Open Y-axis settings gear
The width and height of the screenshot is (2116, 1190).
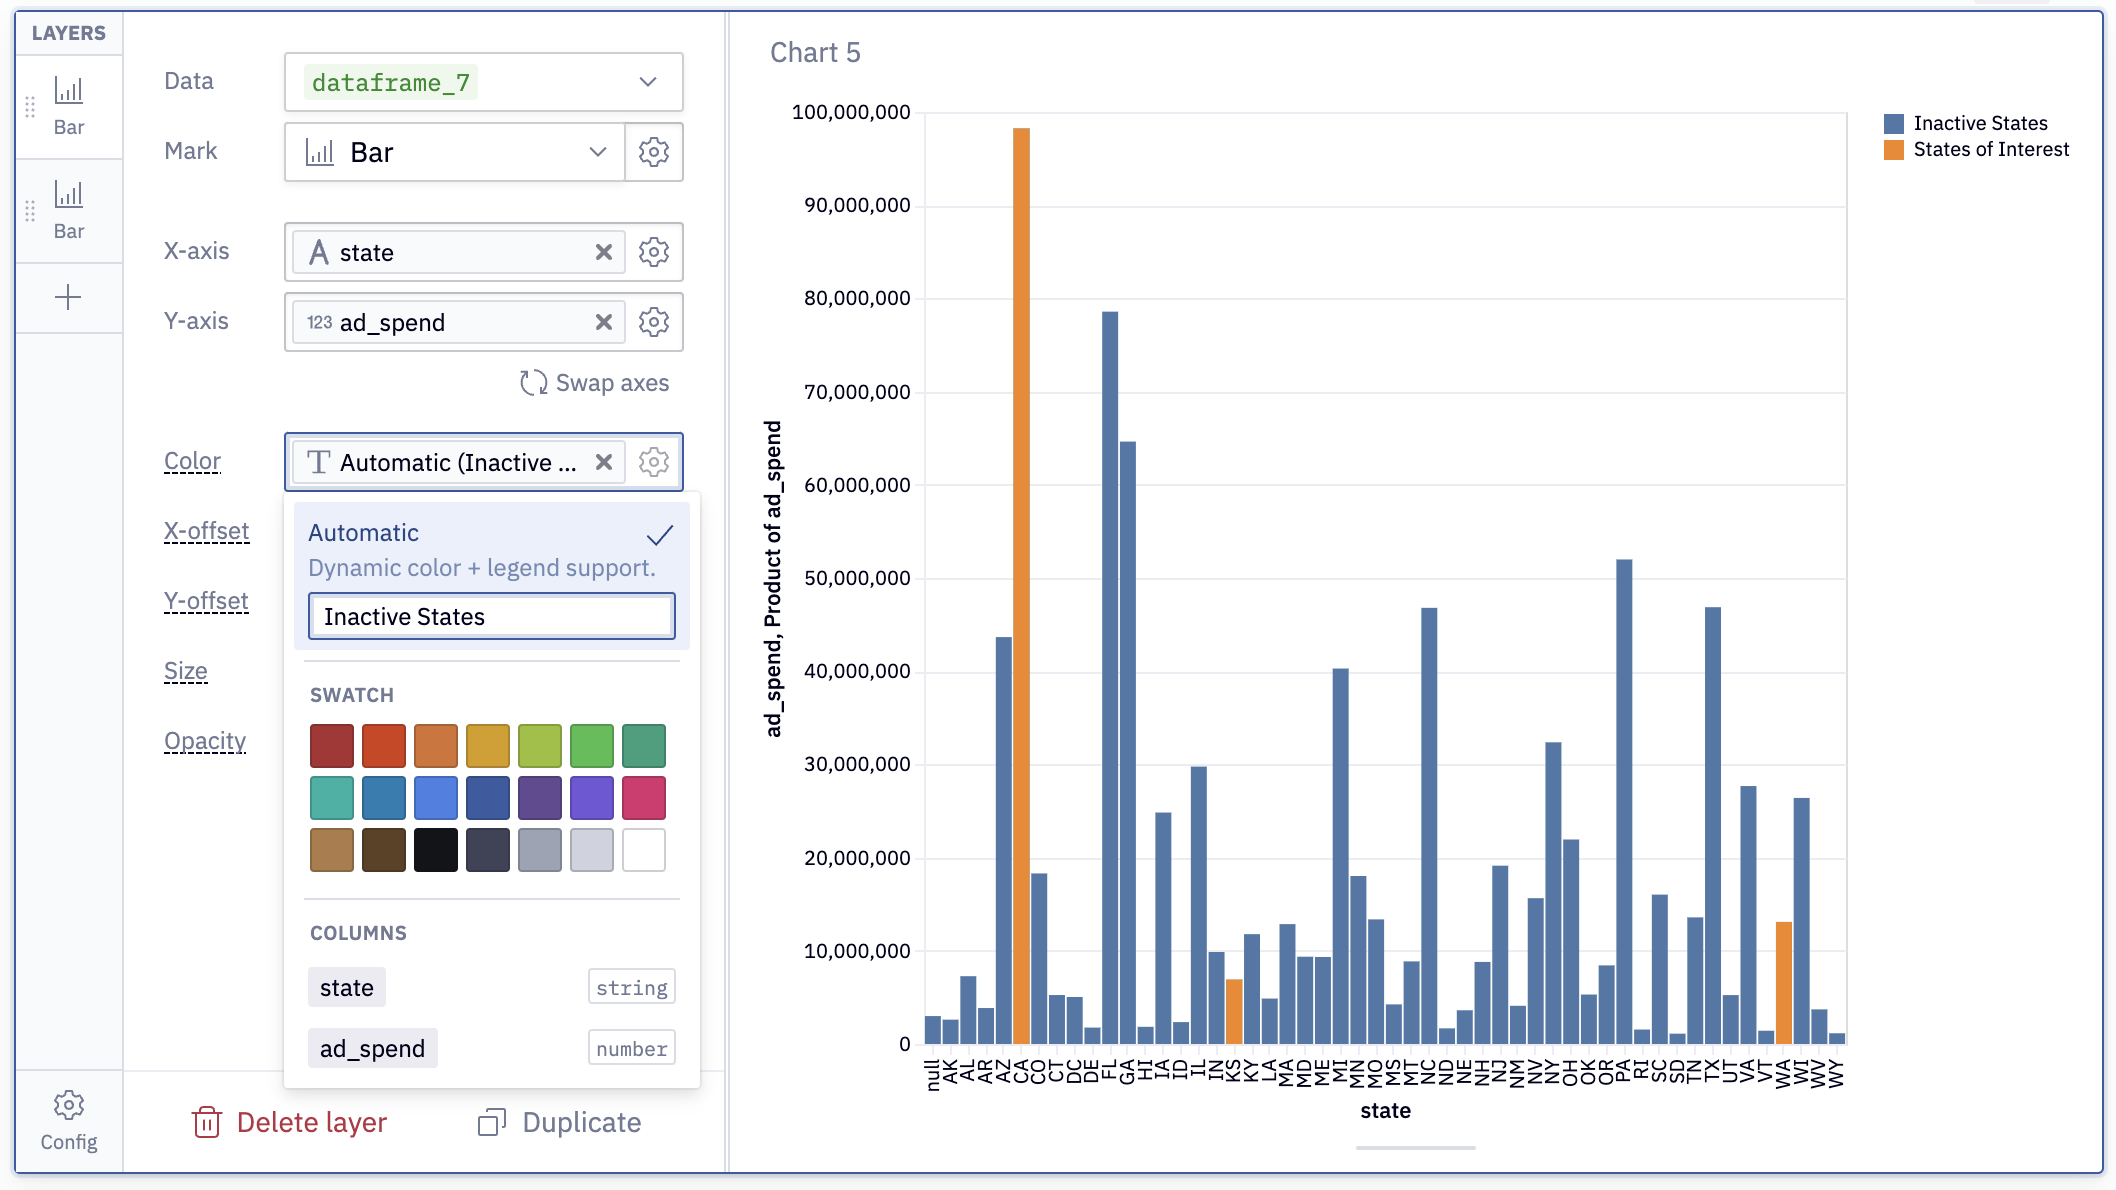coord(654,322)
